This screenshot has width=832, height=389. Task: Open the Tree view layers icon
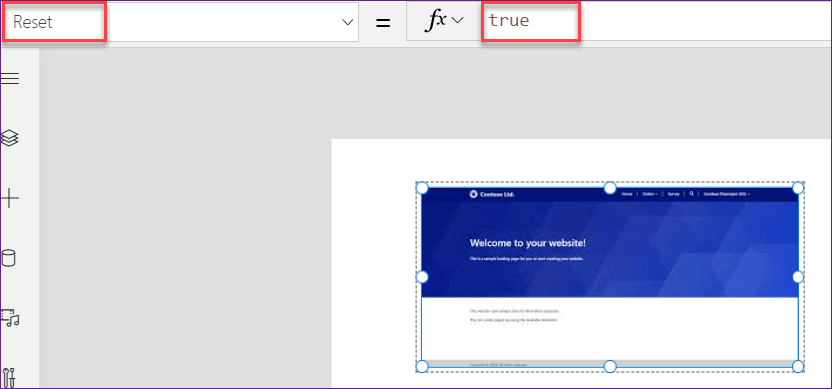tap(10, 138)
